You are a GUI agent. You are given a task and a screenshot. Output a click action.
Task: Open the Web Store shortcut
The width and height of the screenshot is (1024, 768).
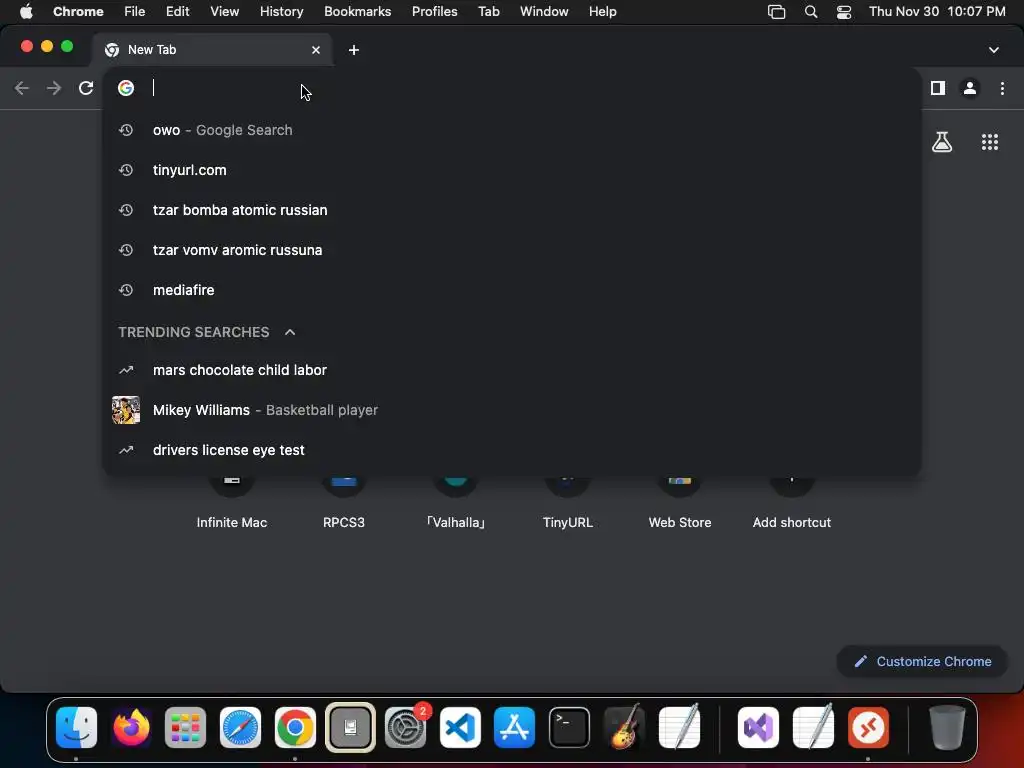click(680, 504)
